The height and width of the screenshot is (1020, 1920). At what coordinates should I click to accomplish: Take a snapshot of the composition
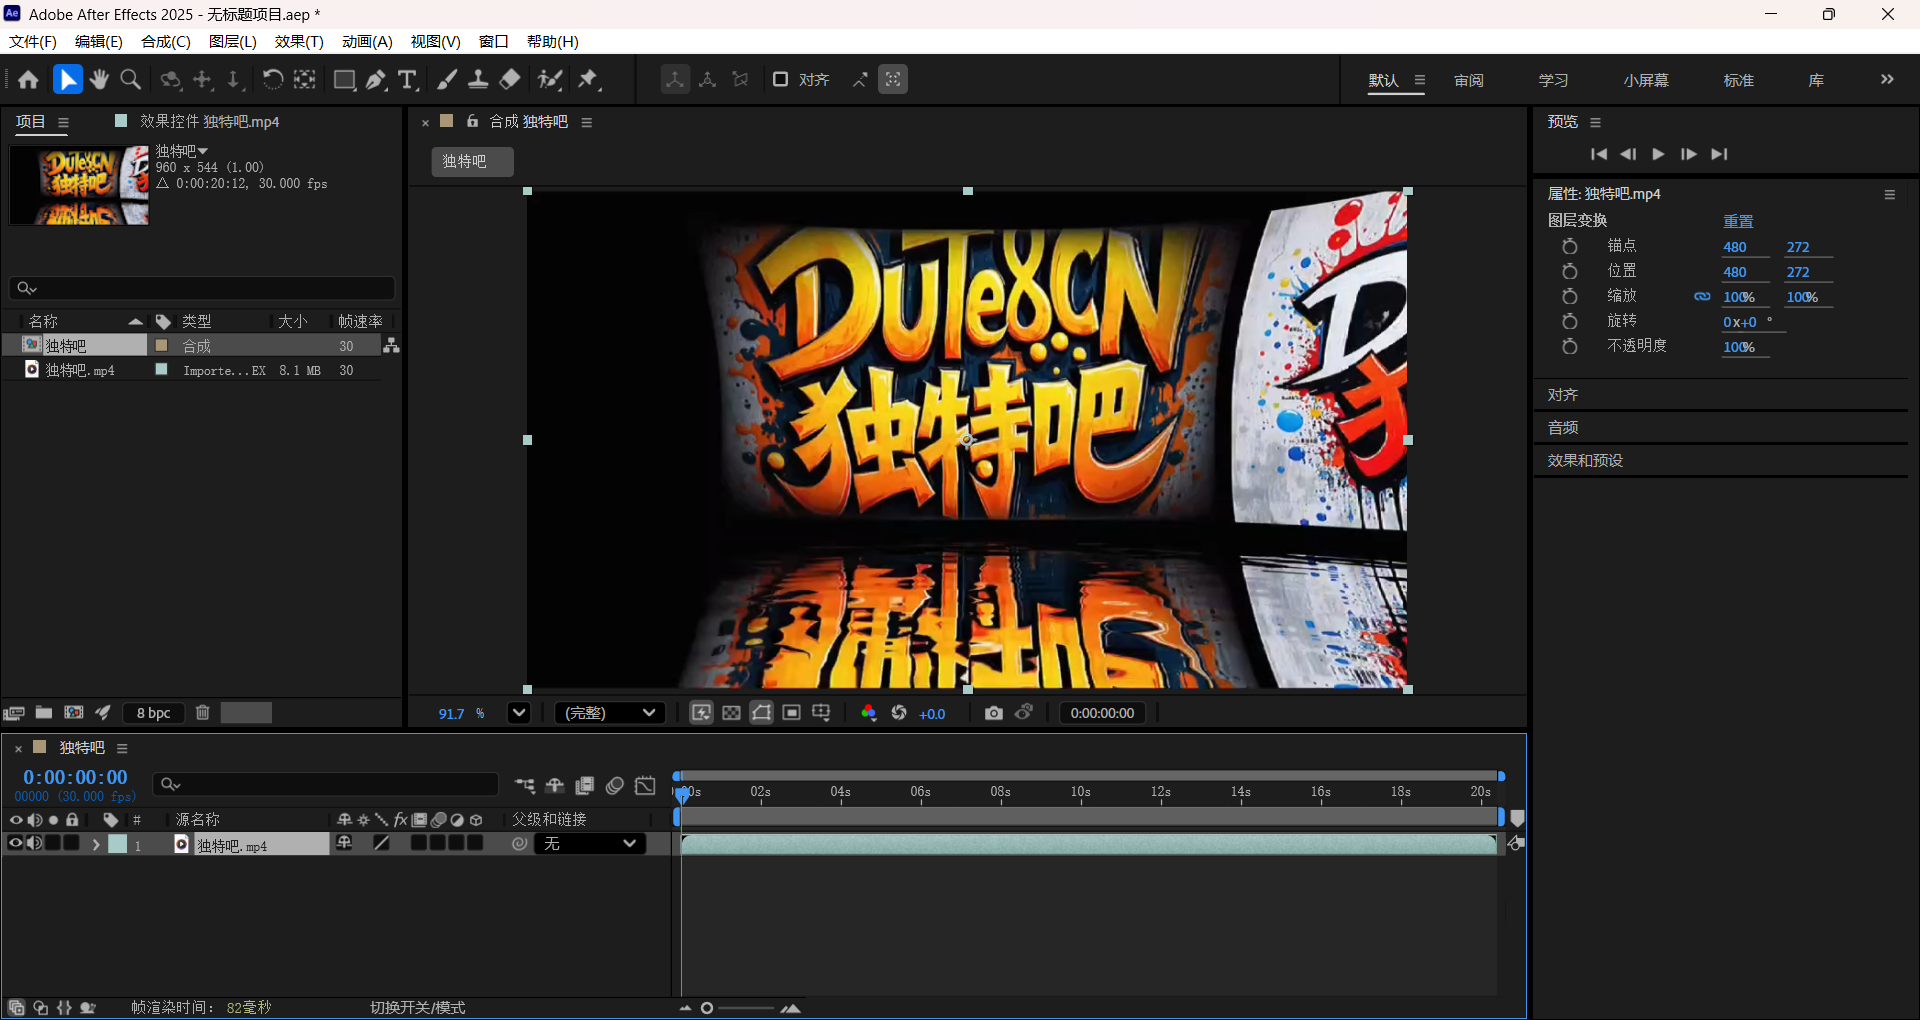coord(994,713)
